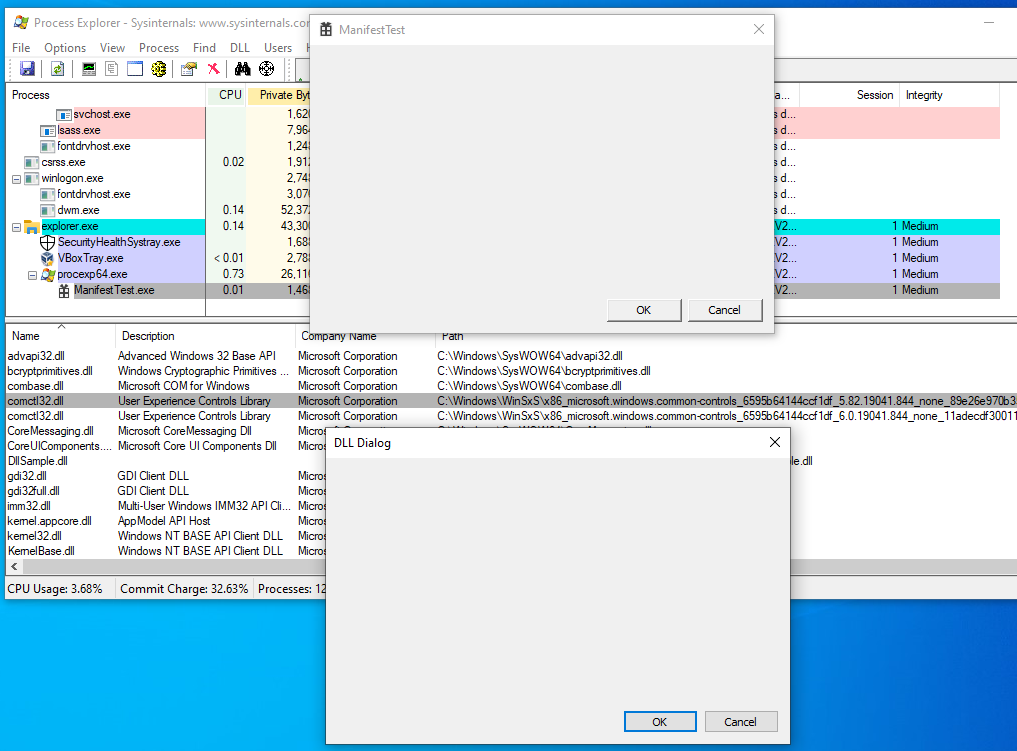Open the File menu
The image size is (1017, 751).
(21, 48)
